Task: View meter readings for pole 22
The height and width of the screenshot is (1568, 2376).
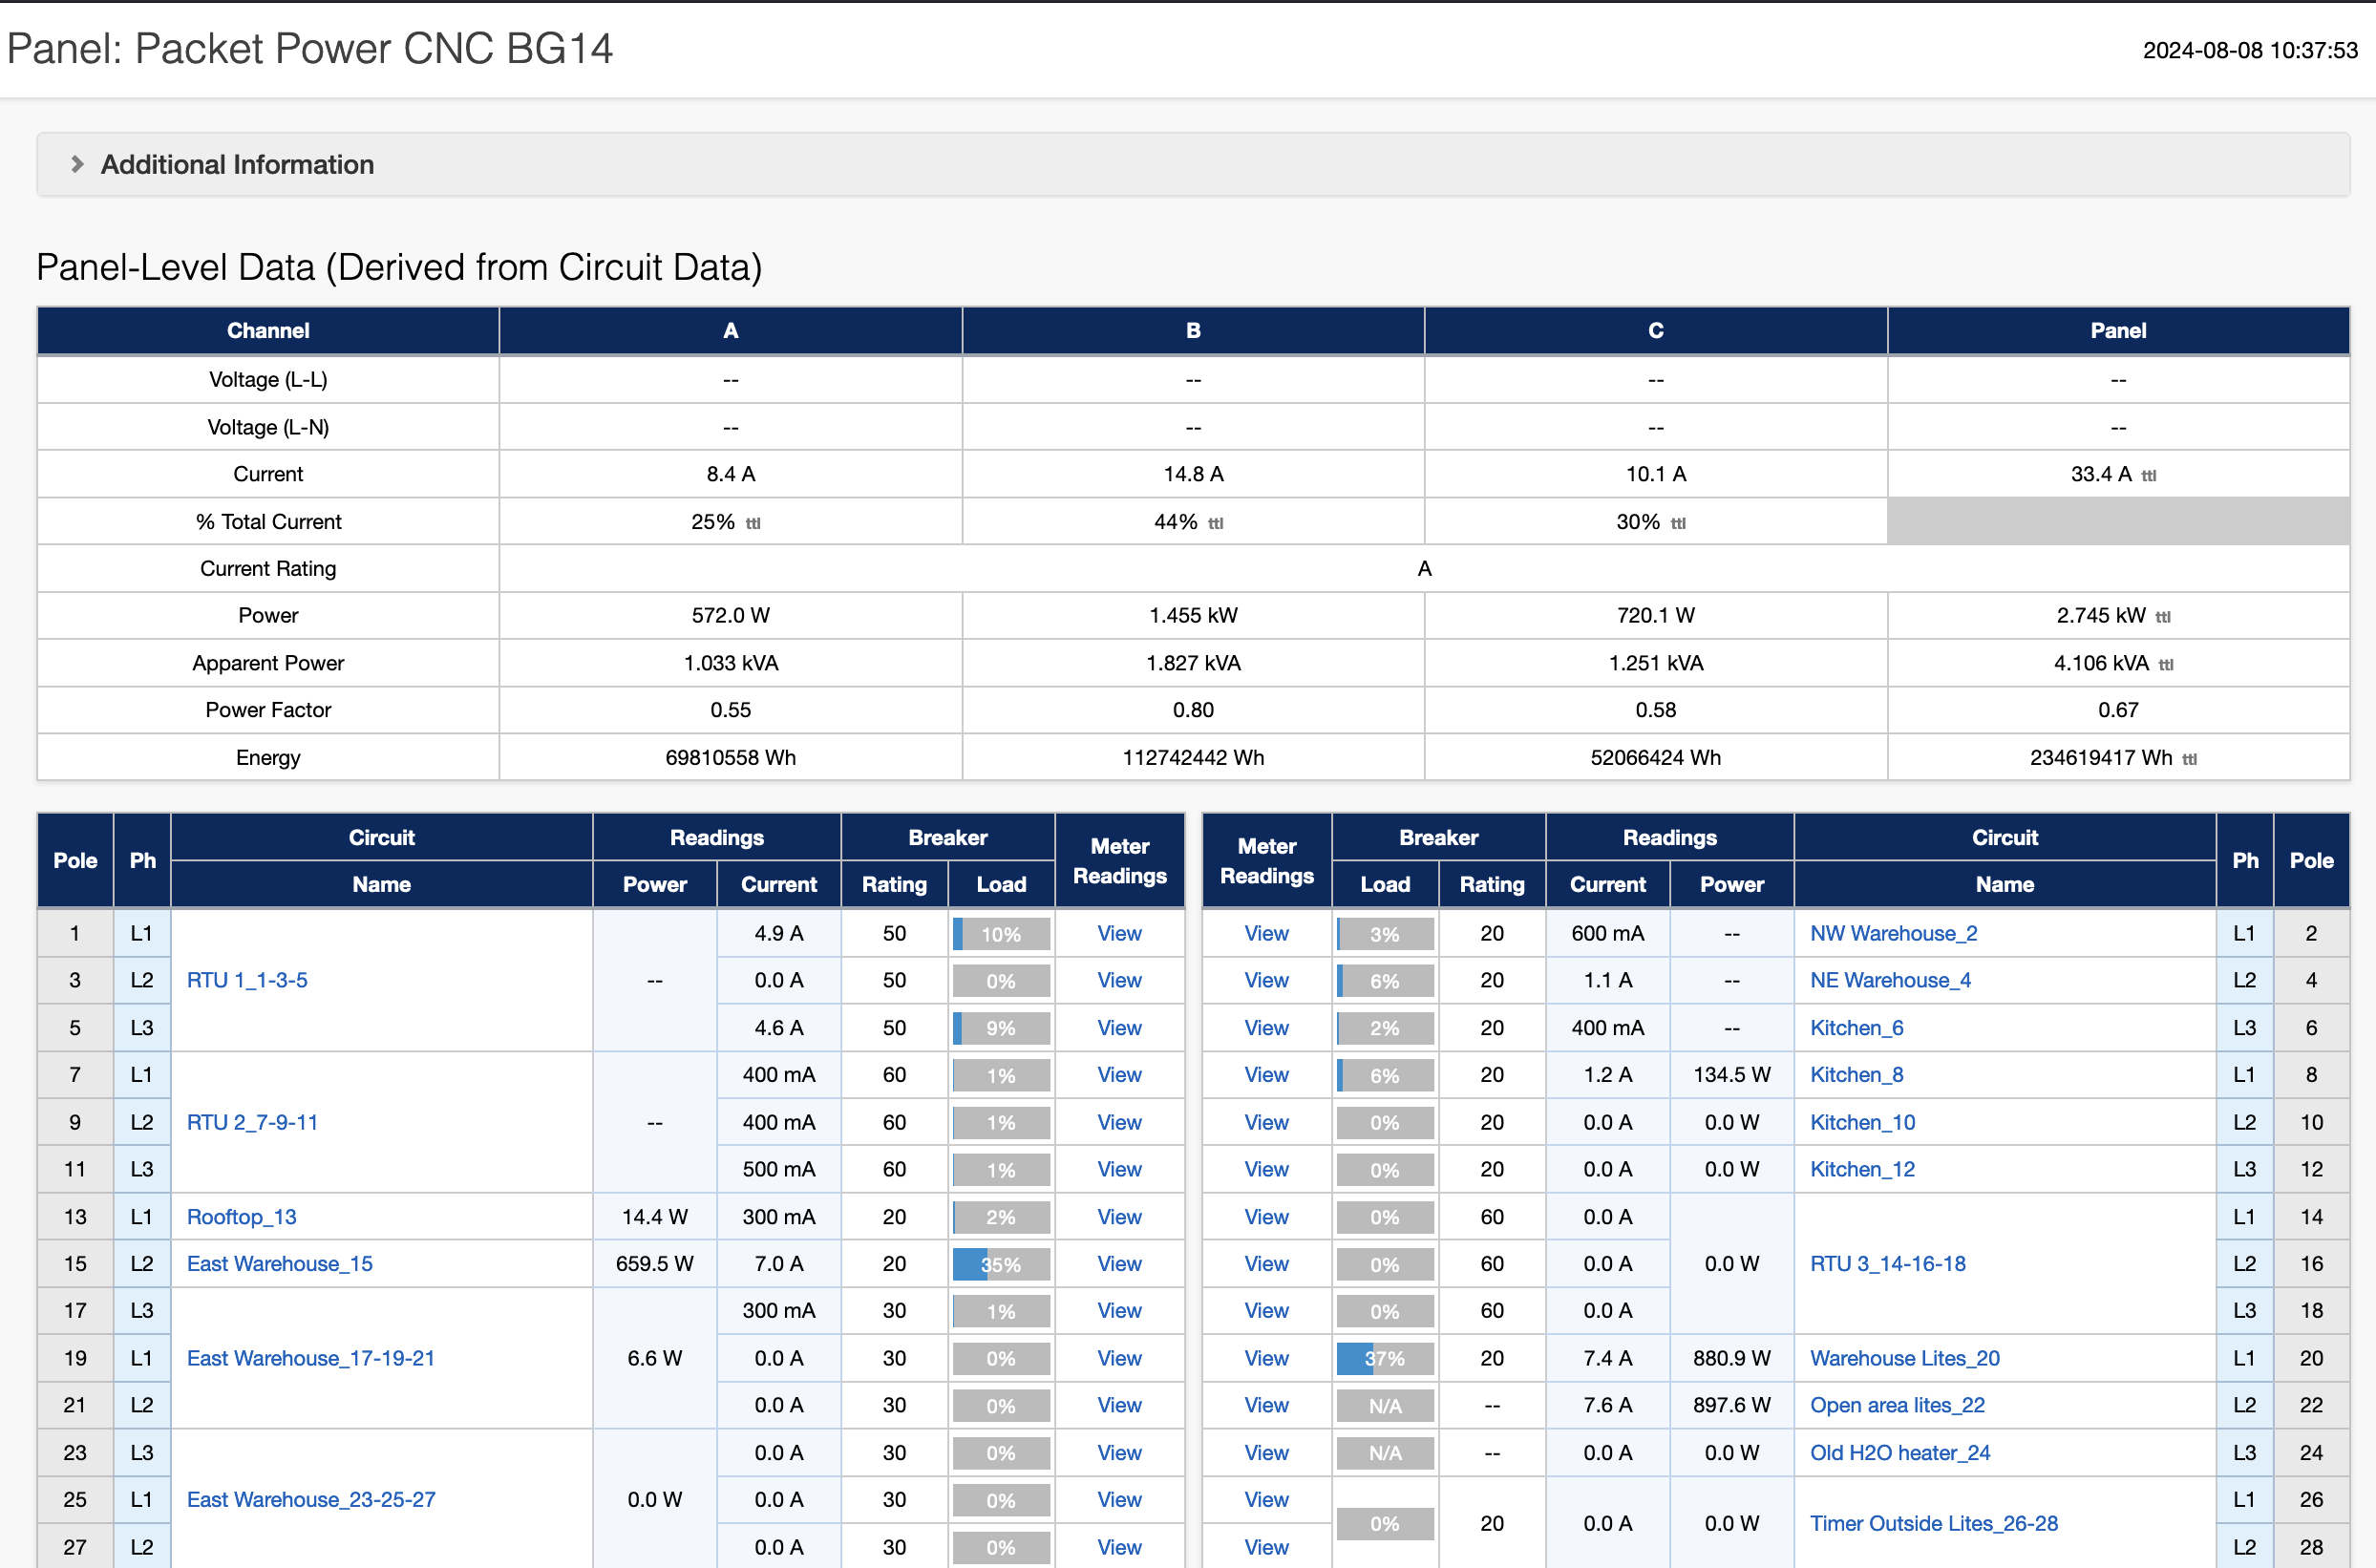Action: (x=1266, y=1405)
